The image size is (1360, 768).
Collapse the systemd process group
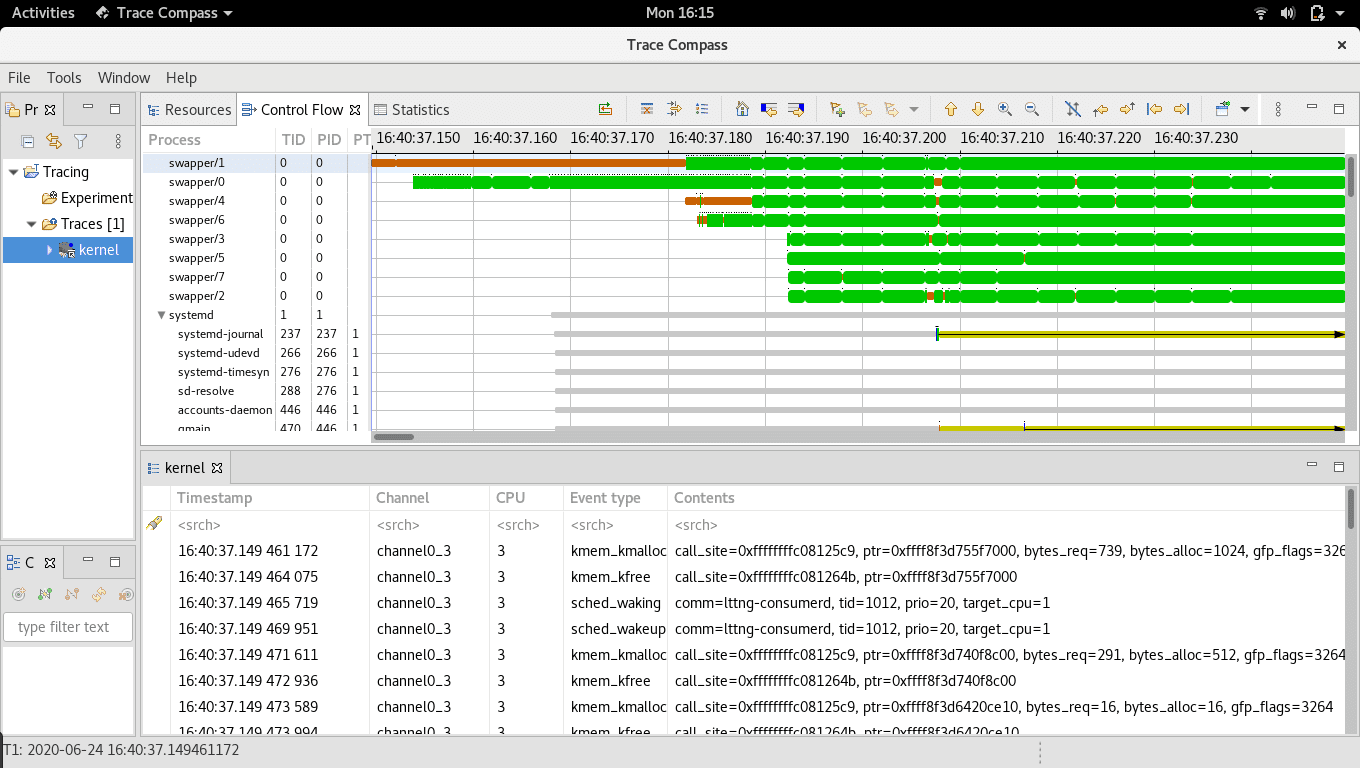point(161,315)
